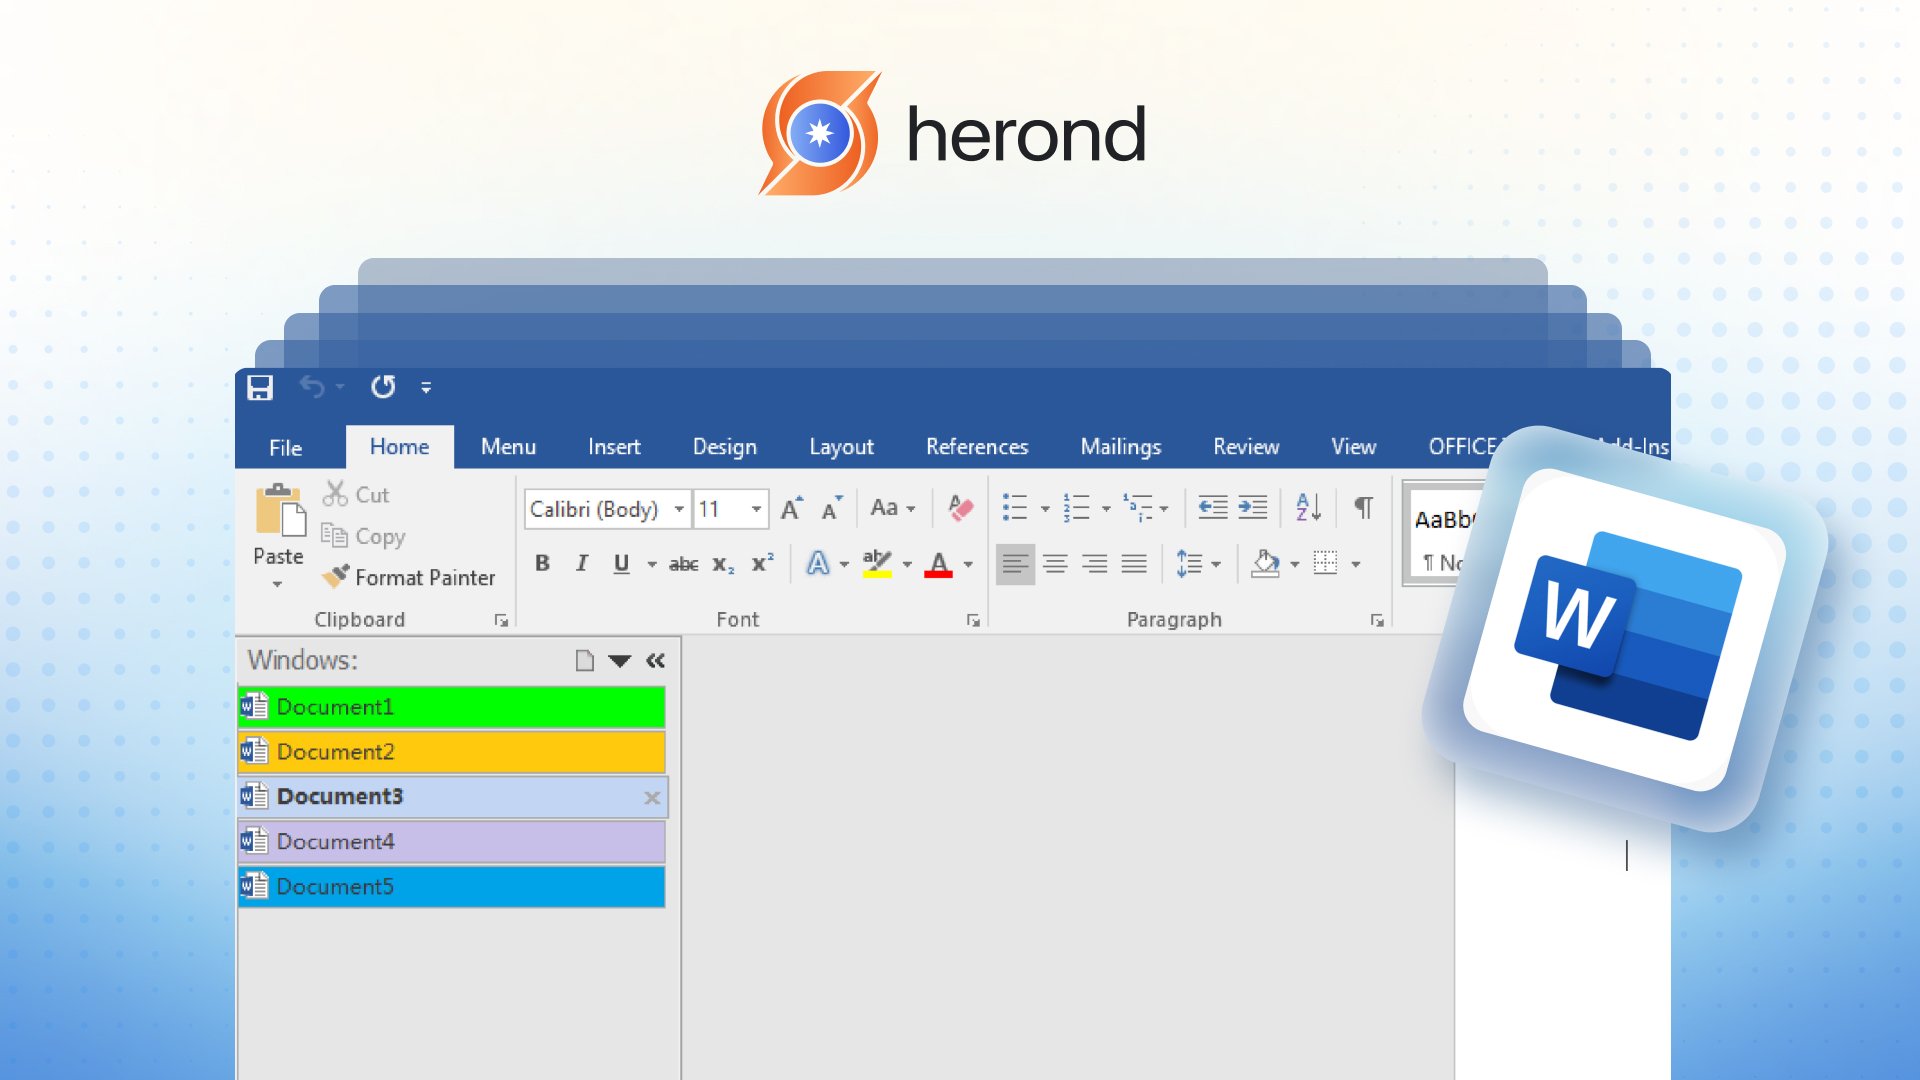Select Align Left
This screenshot has height=1080, width=1920.
1015,564
